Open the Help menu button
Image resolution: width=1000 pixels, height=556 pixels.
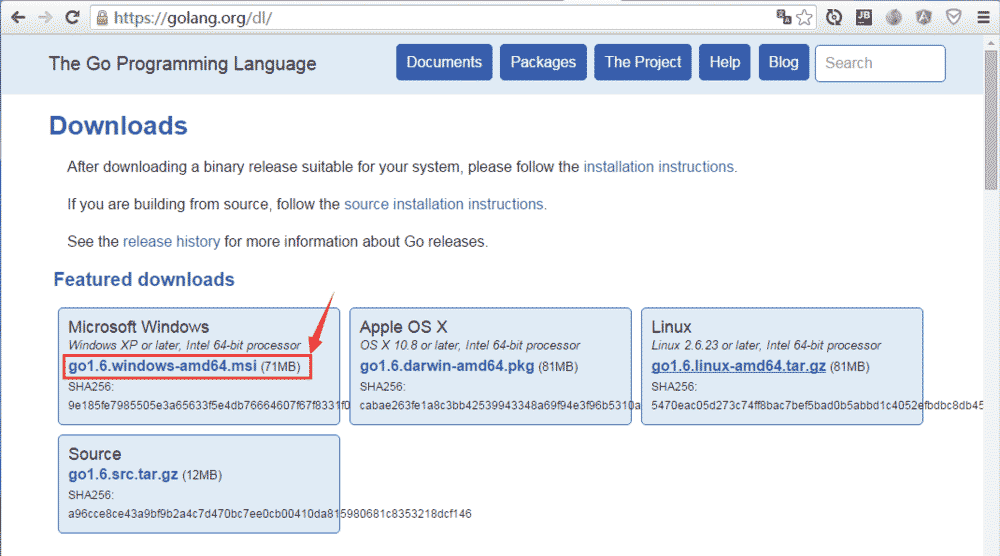coord(724,62)
